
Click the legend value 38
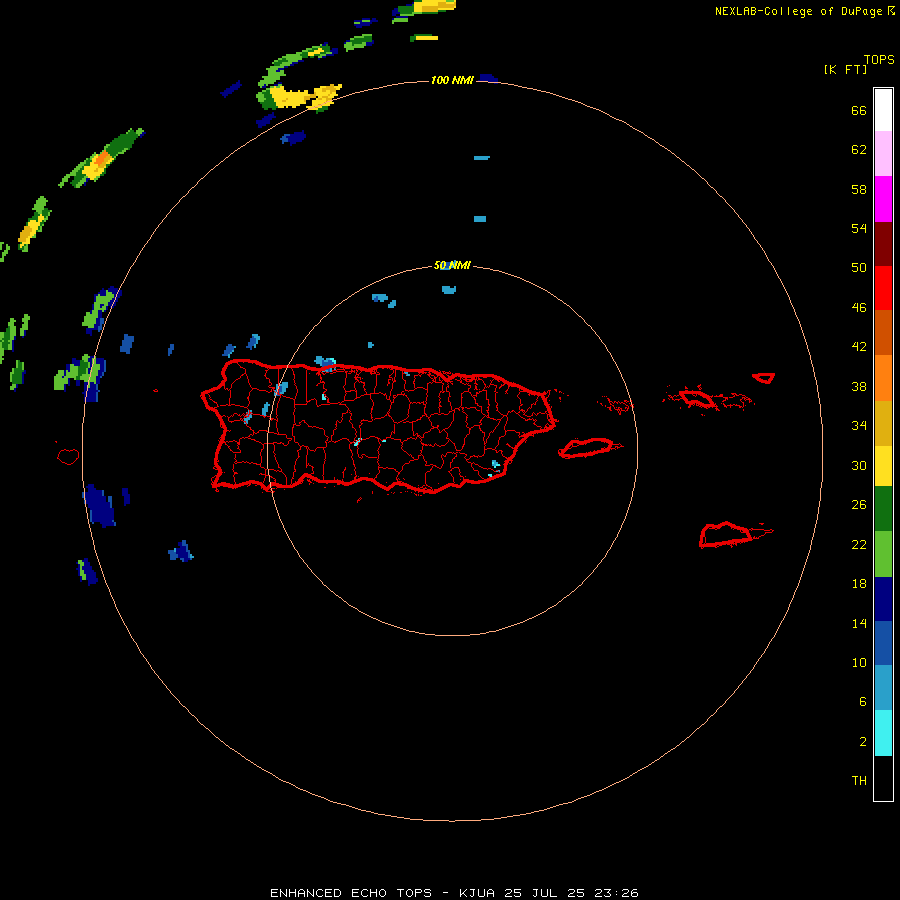pos(859,387)
